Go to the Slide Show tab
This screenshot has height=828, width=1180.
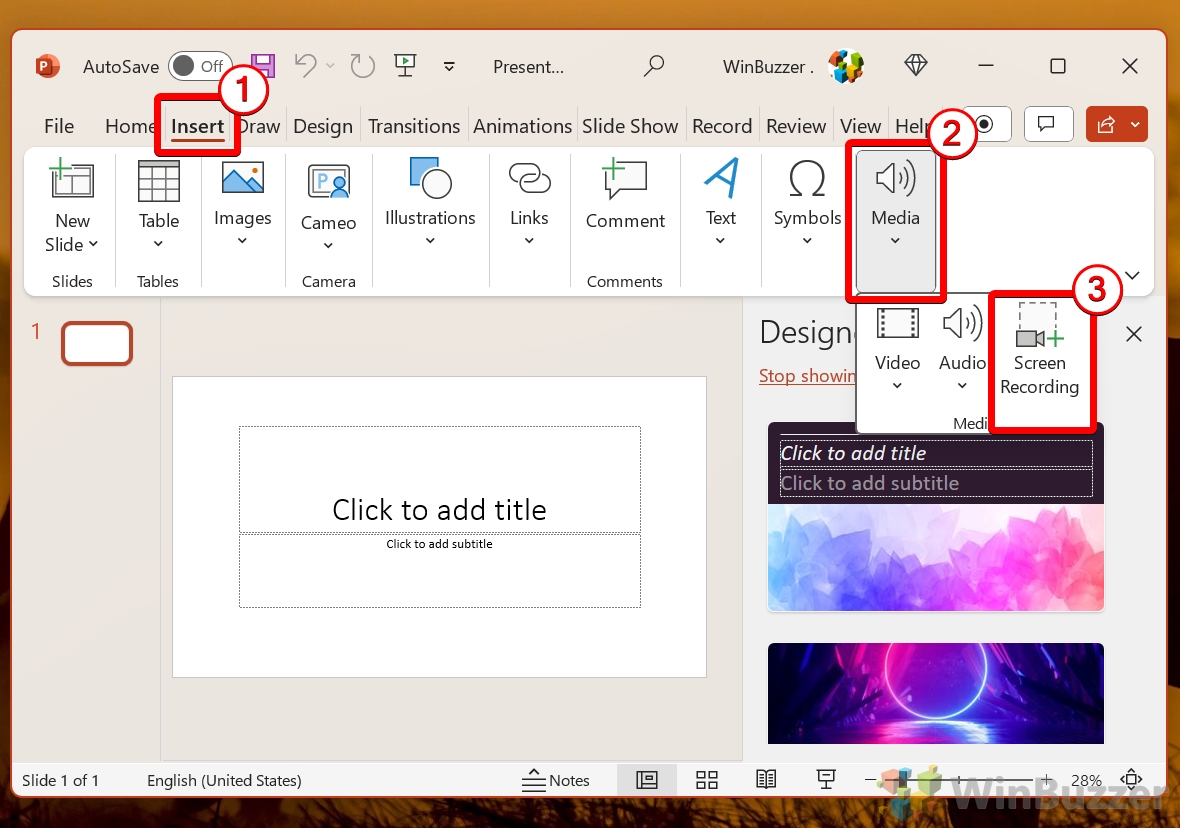[x=630, y=126]
